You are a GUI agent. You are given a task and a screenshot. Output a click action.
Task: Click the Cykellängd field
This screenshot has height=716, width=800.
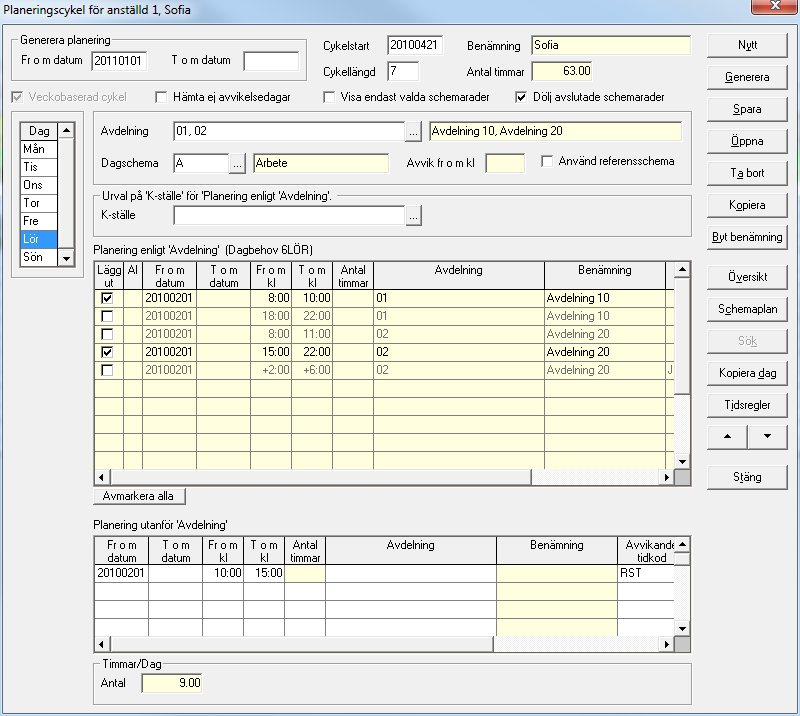(x=403, y=71)
